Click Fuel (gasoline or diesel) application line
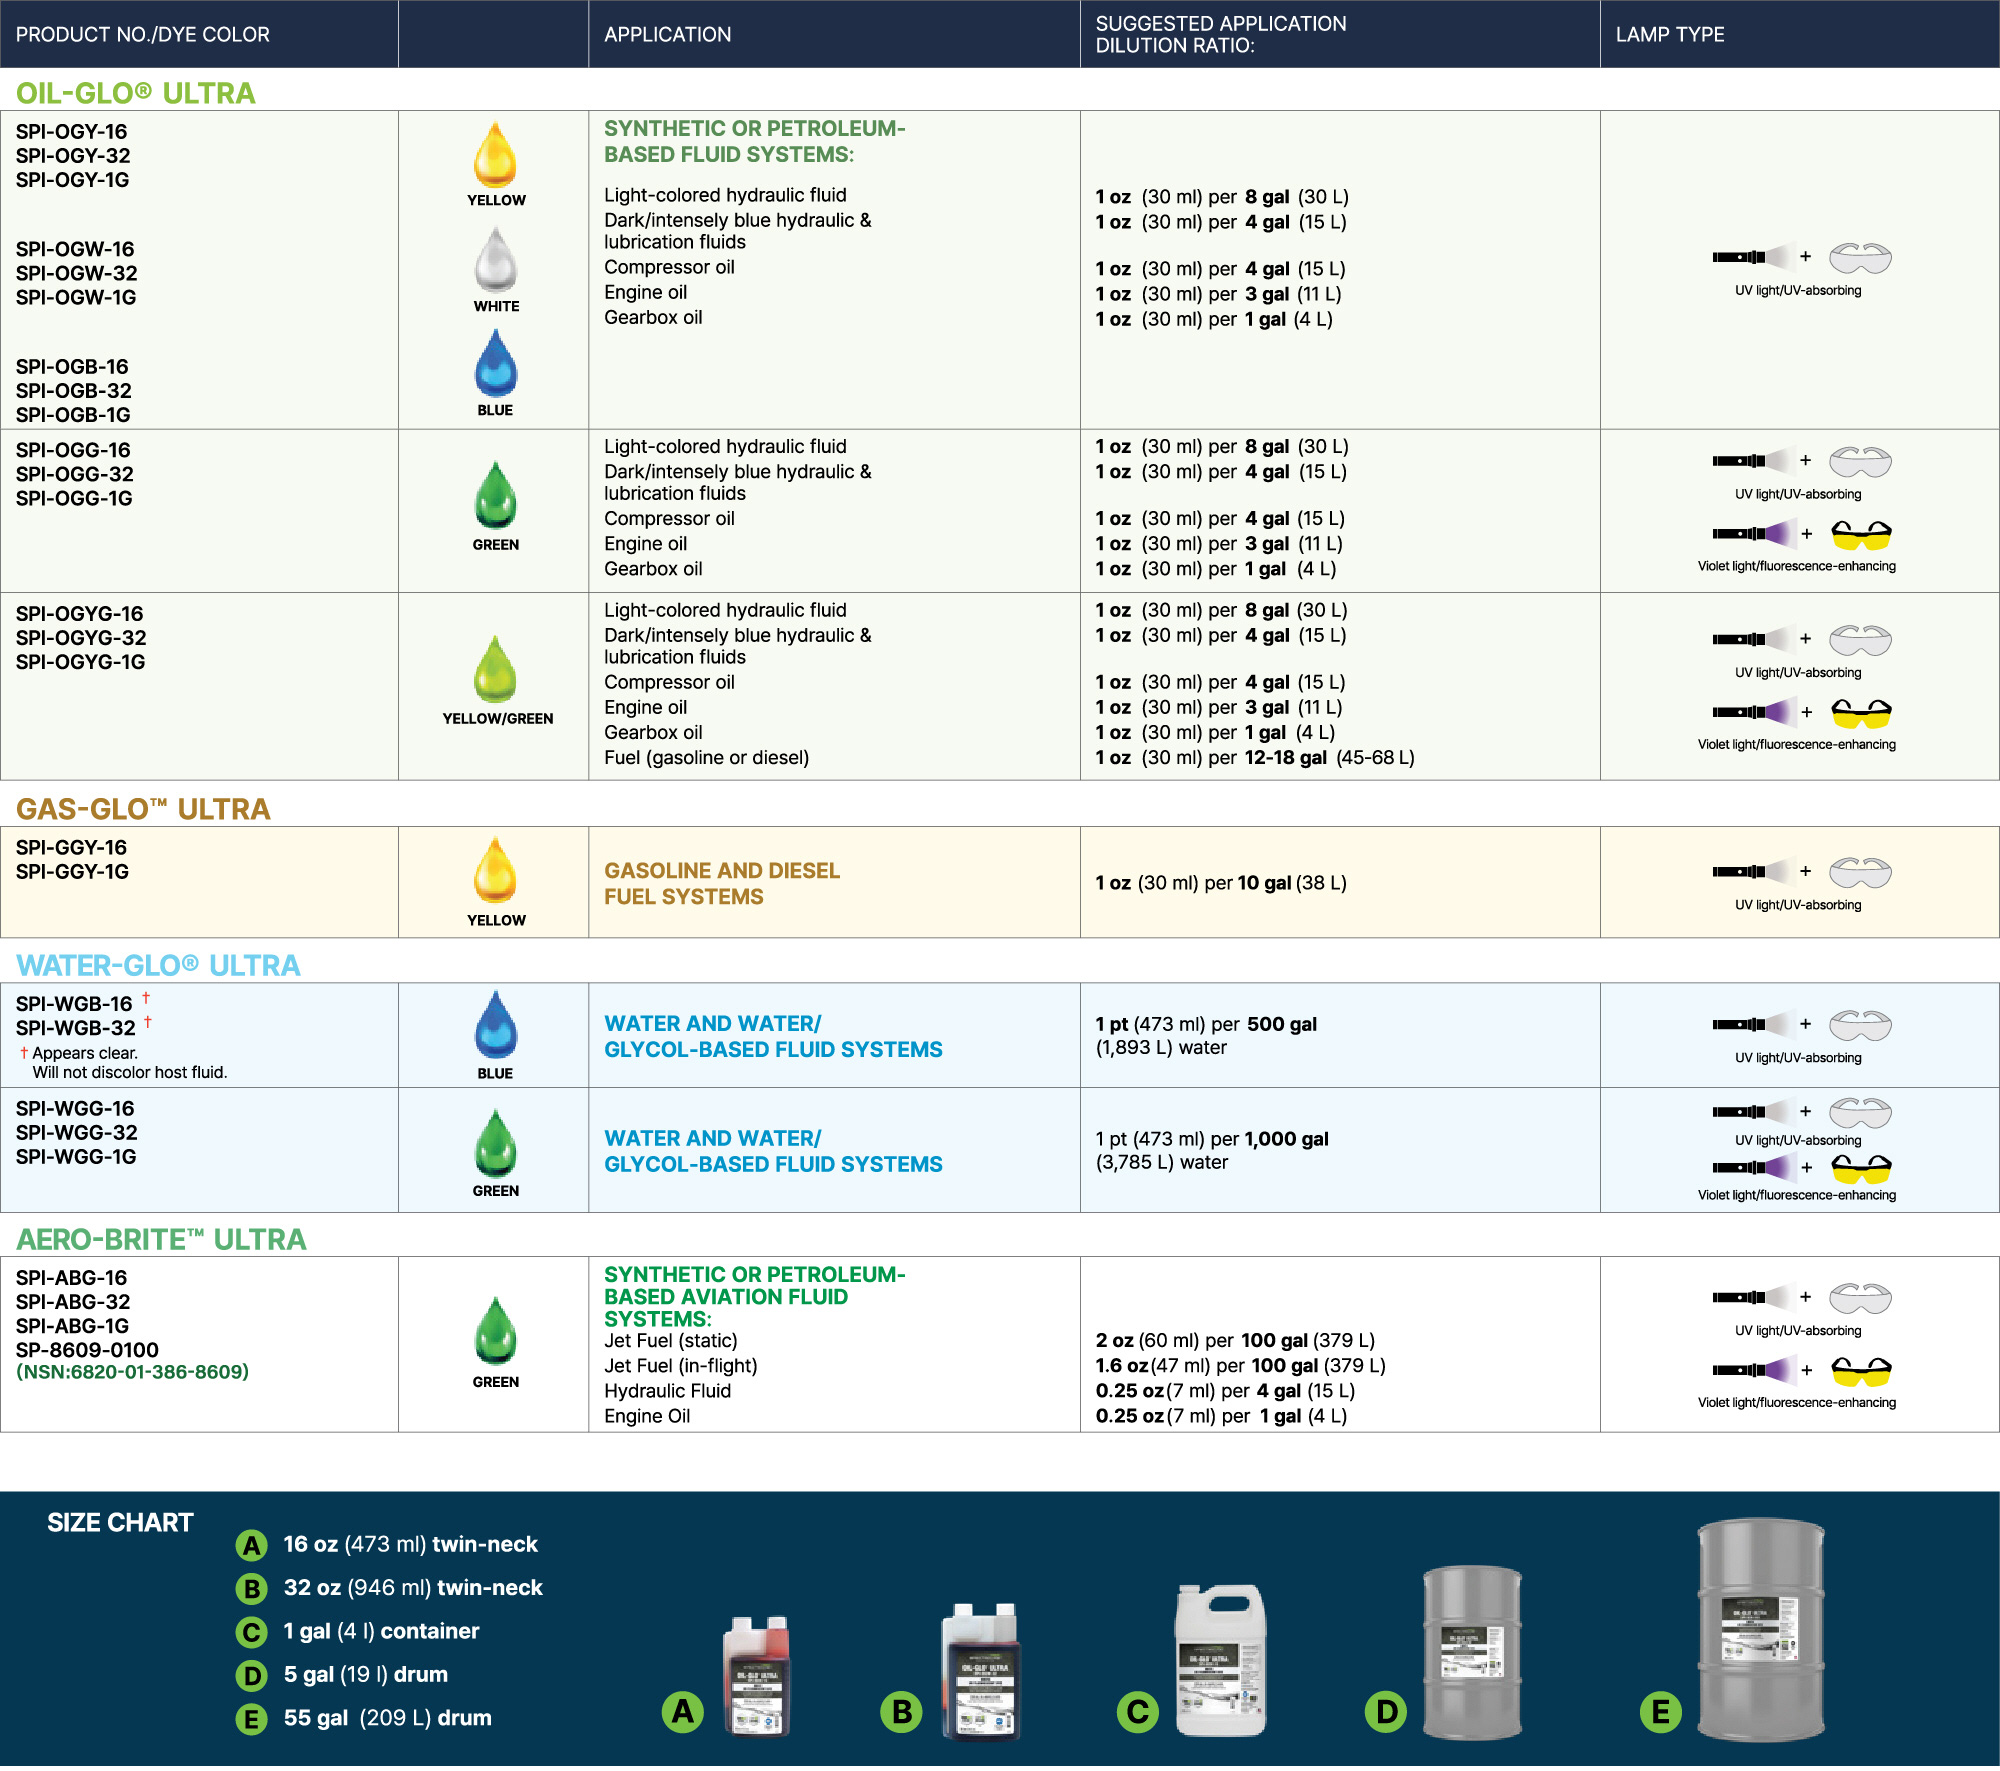The image size is (2000, 1771). (x=707, y=757)
